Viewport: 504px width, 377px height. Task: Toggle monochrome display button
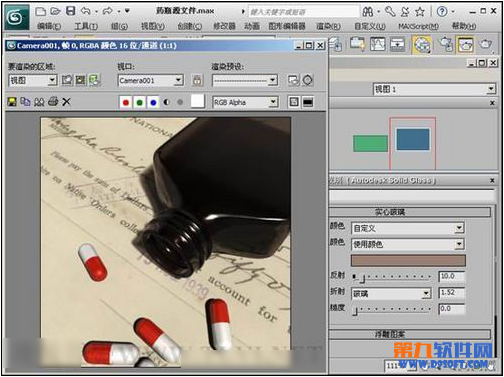pos(180,102)
